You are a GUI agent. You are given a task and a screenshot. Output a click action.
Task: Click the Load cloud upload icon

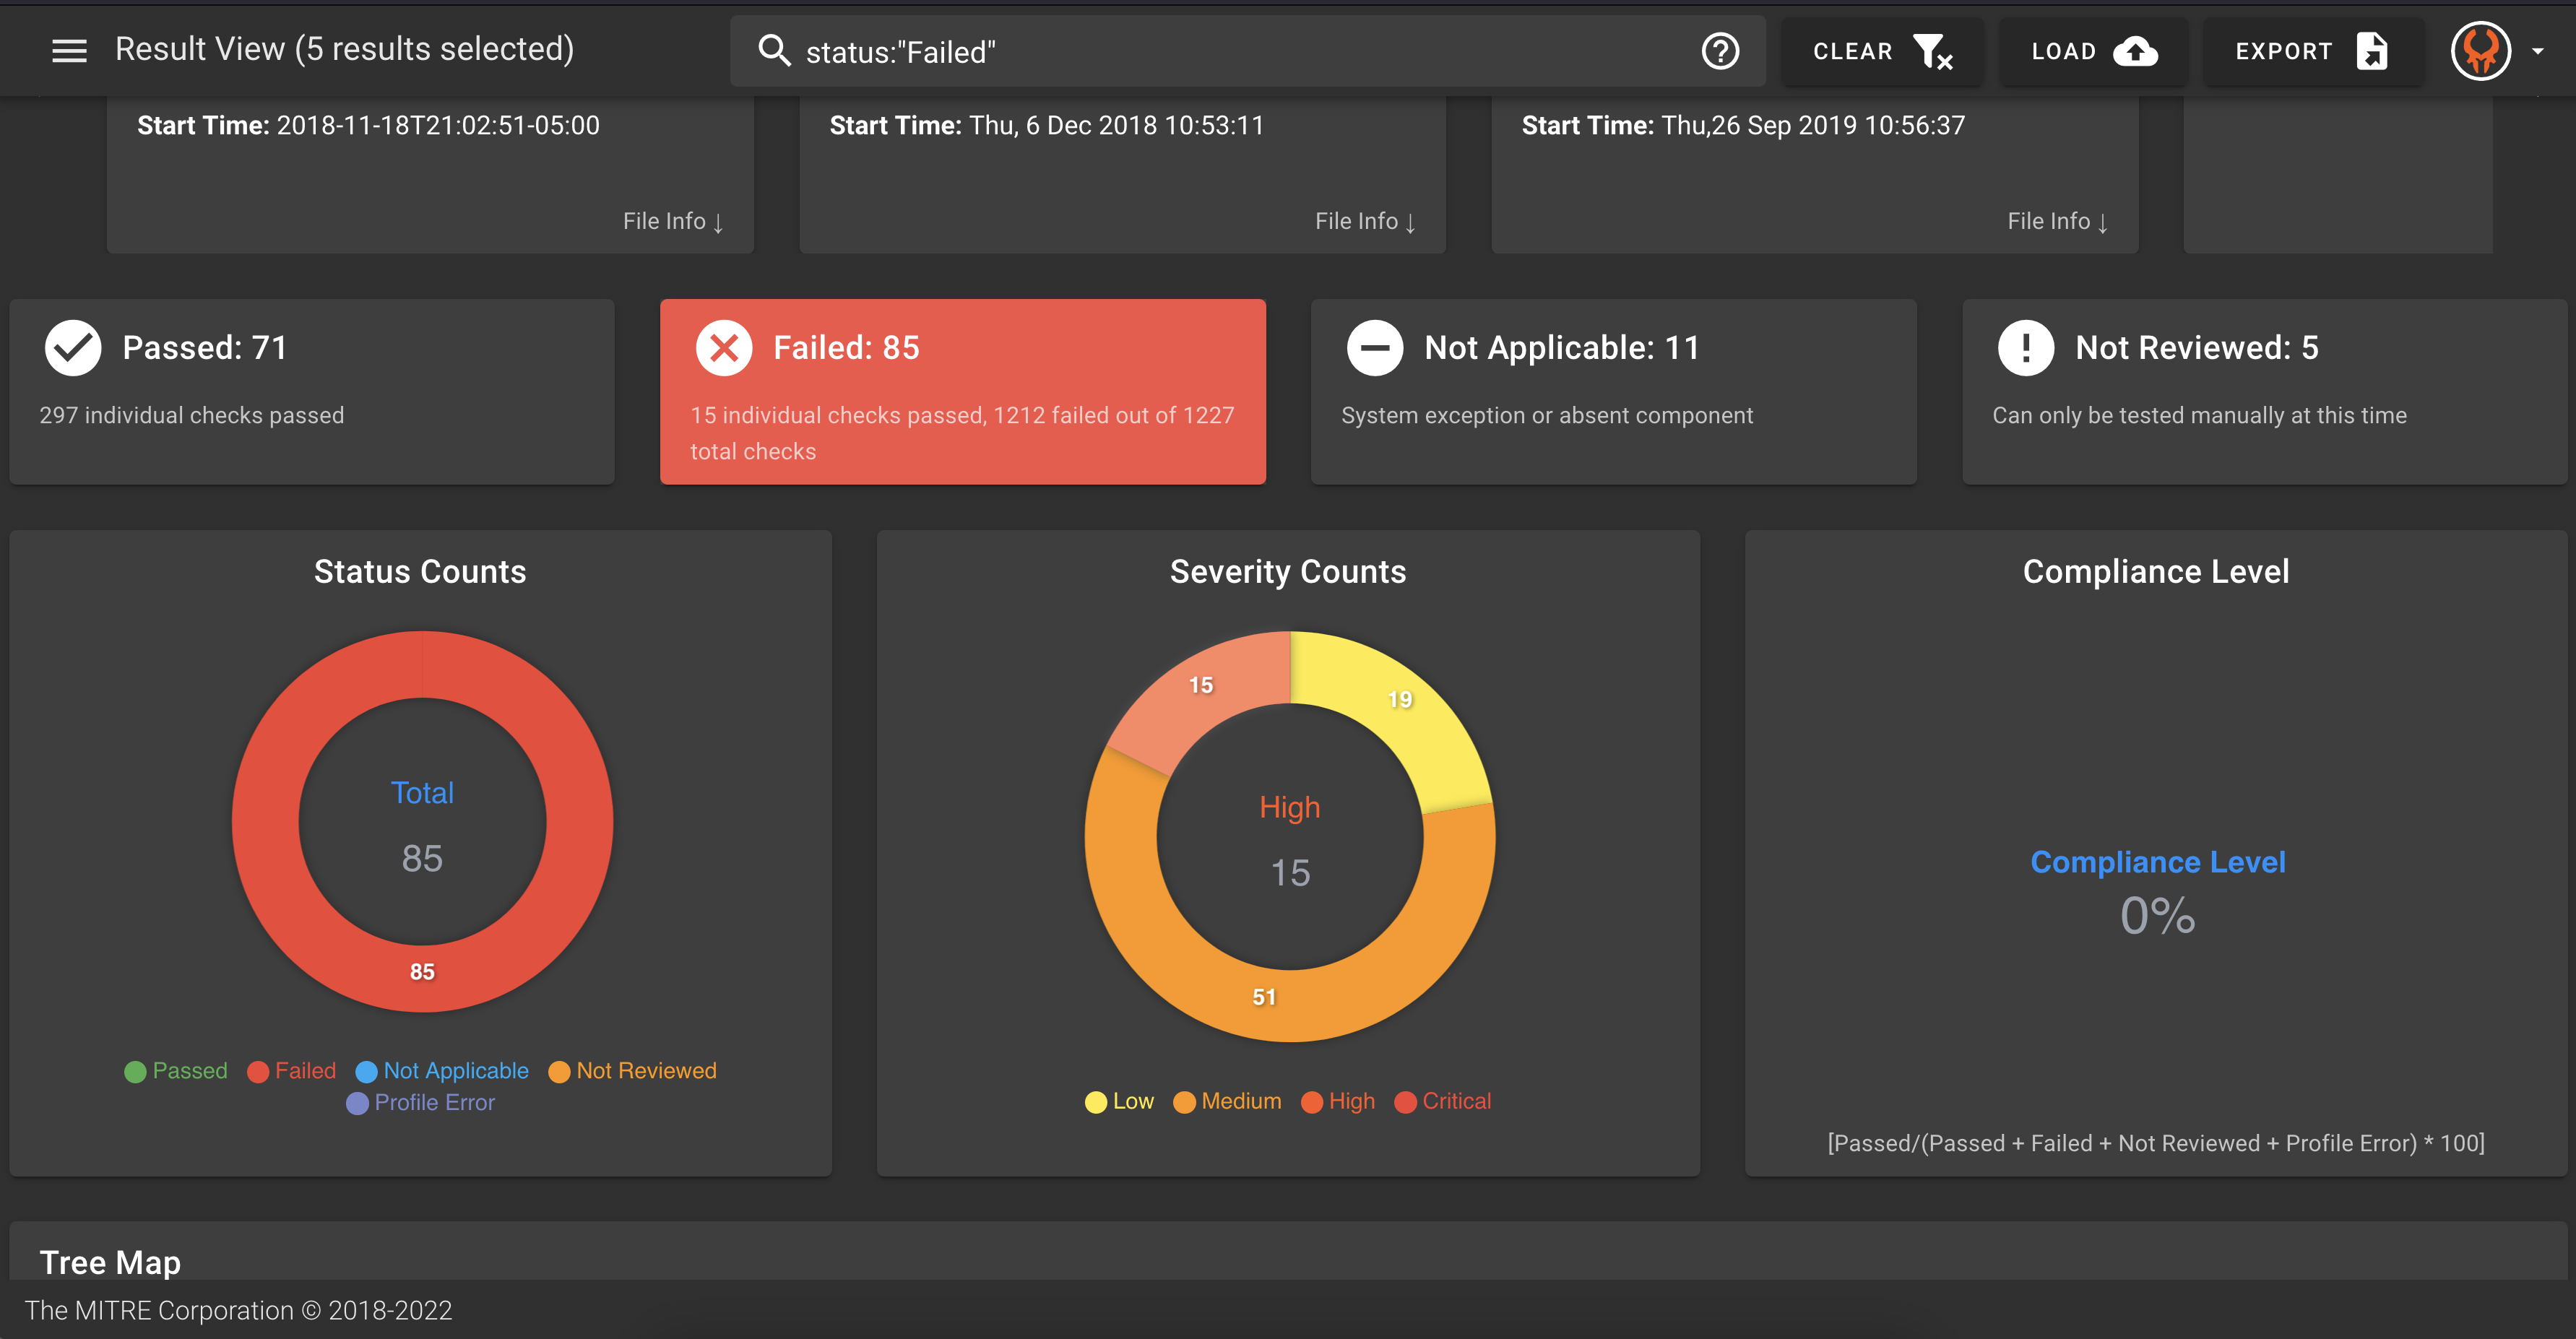(2135, 51)
